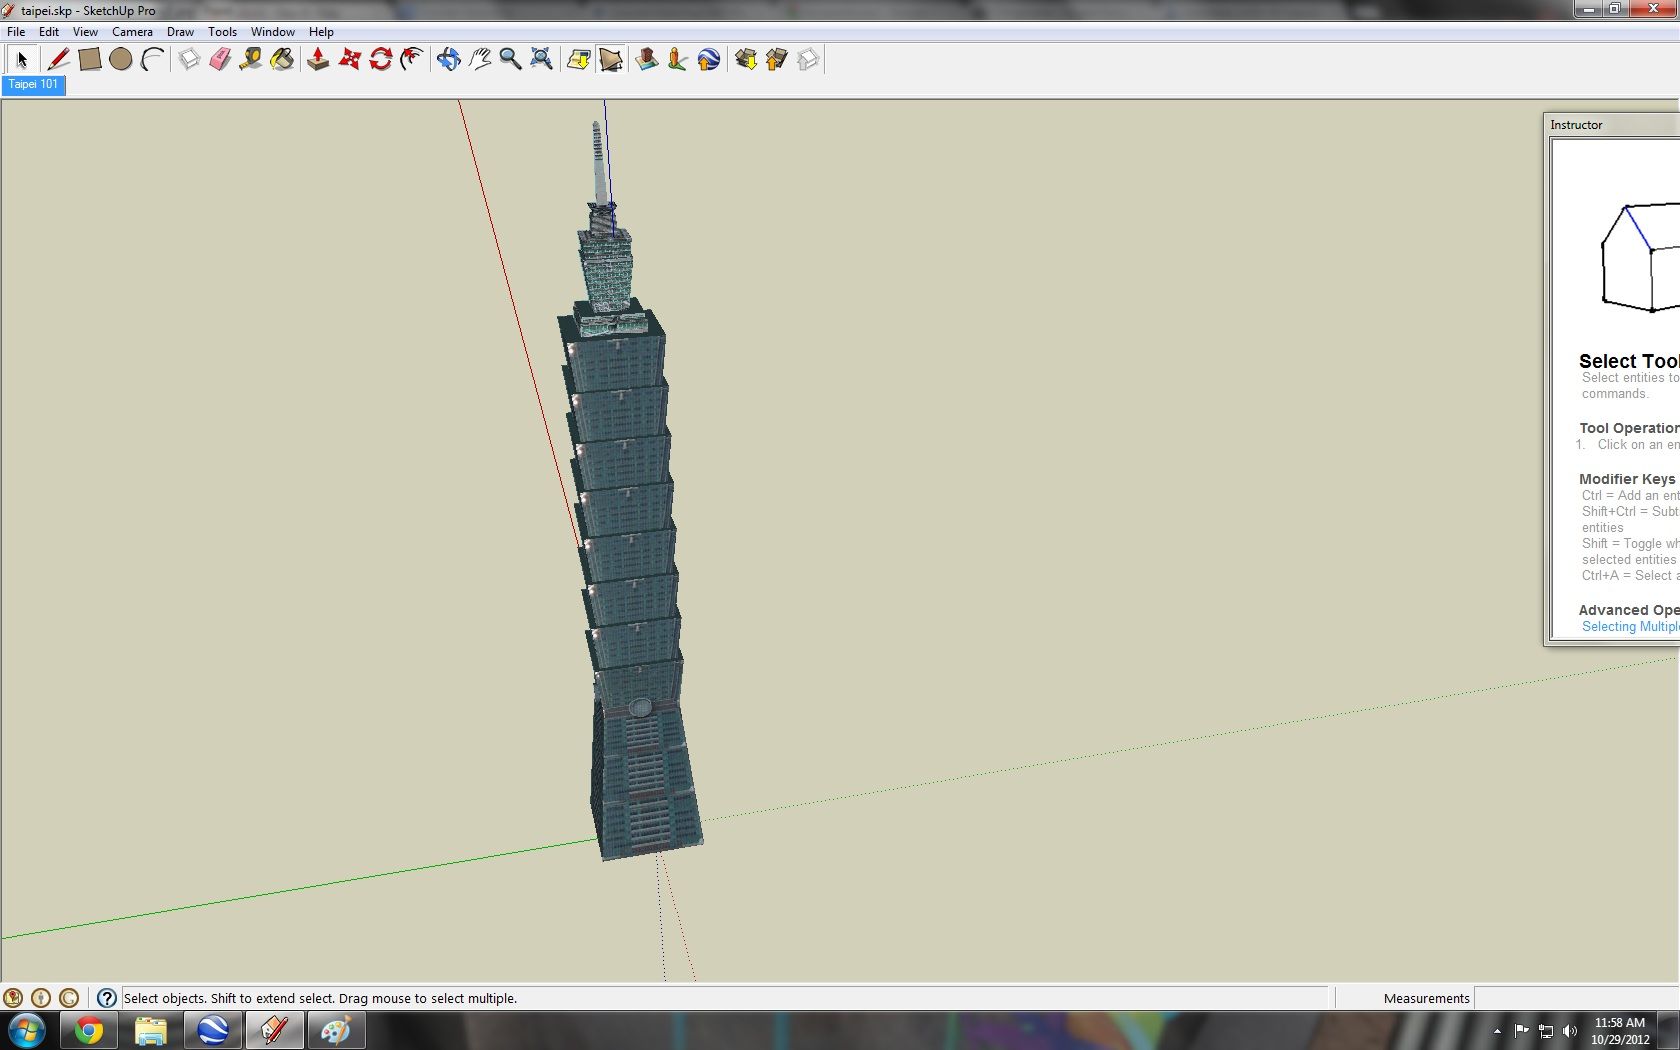Click the Measurements input box
Image resolution: width=1680 pixels, height=1050 pixels.
click(1576, 998)
